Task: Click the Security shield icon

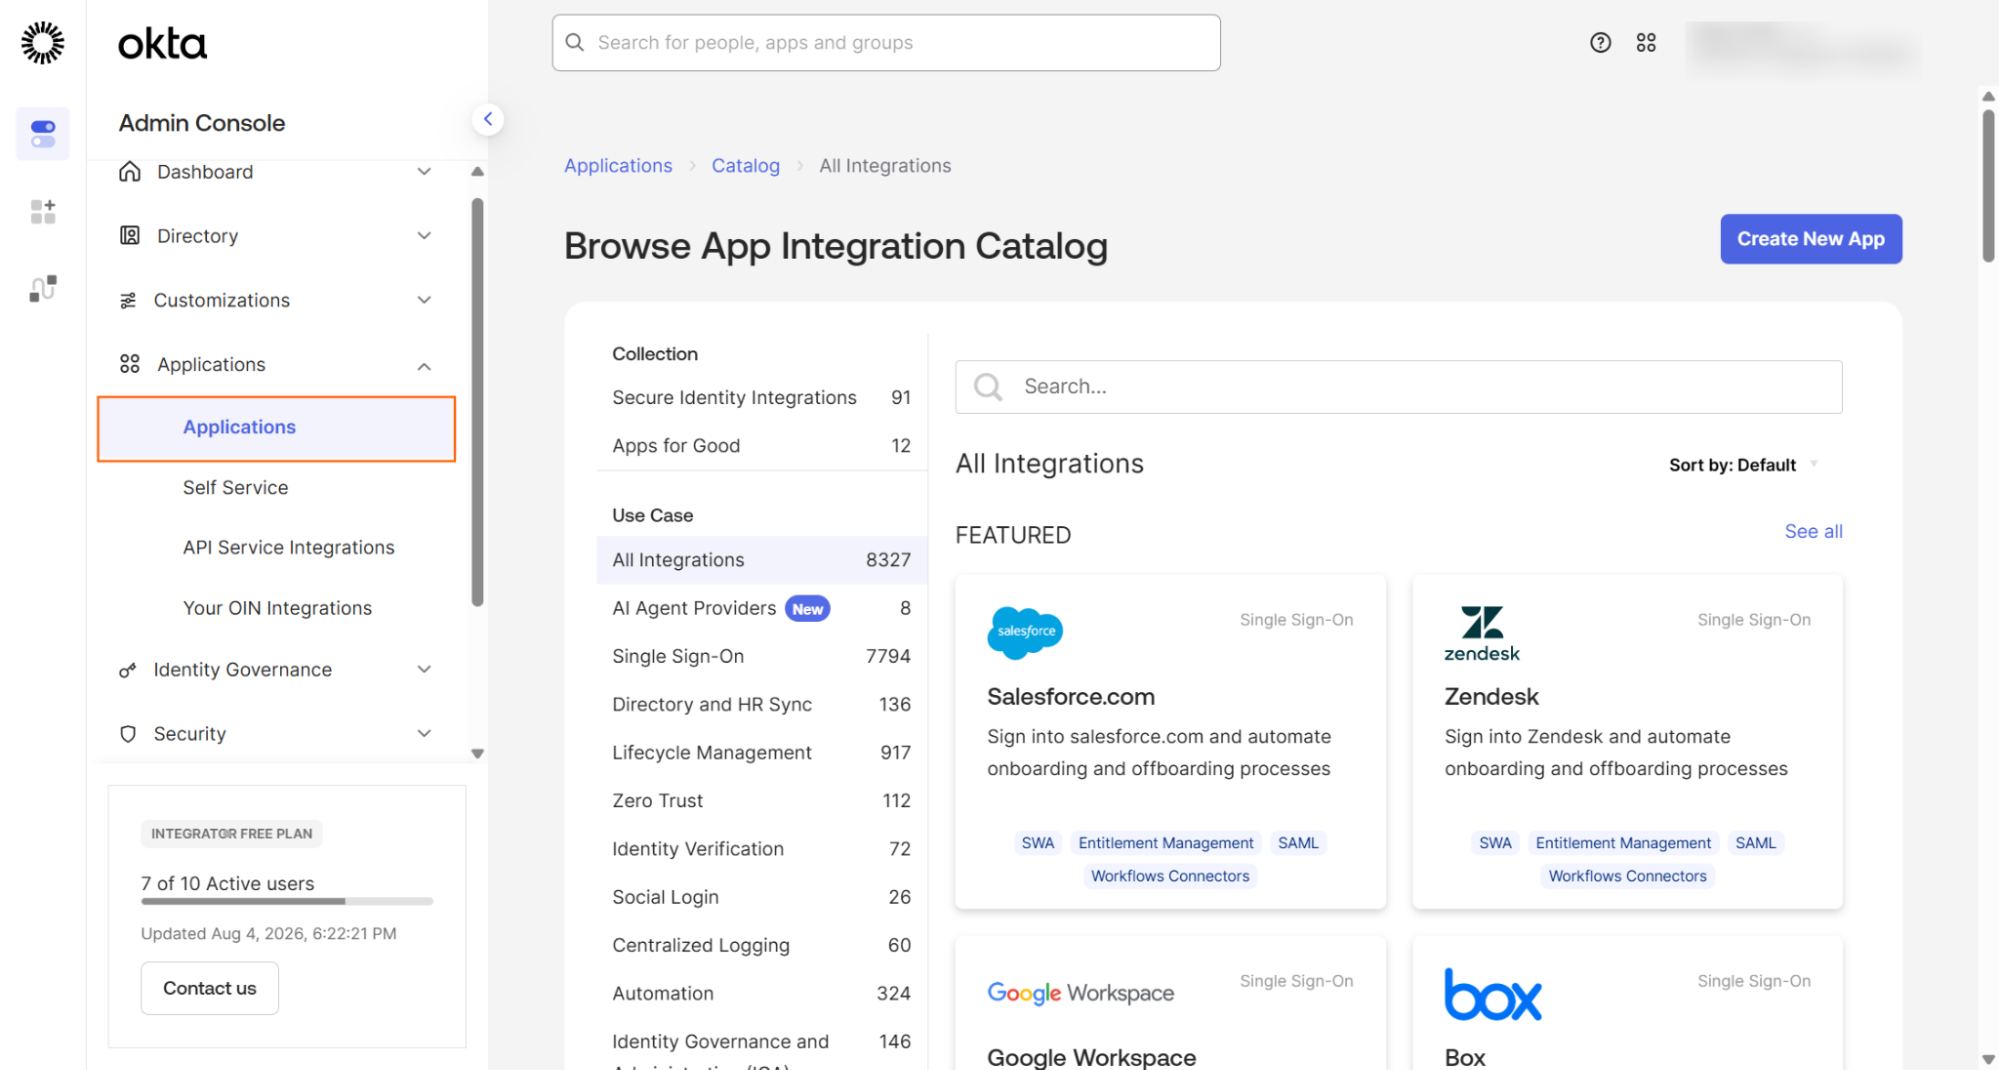Action: 127,734
